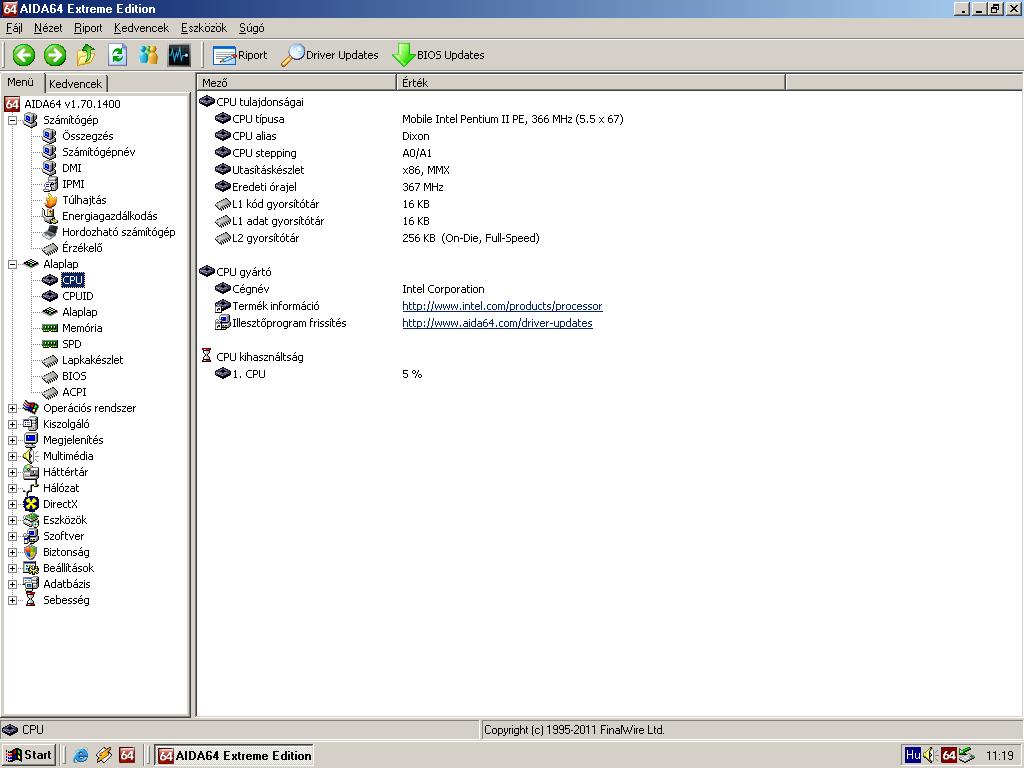The width and height of the screenshot is (1024, 768).
Task: Open the Eszközök menu
Action: tap(204, 28)
